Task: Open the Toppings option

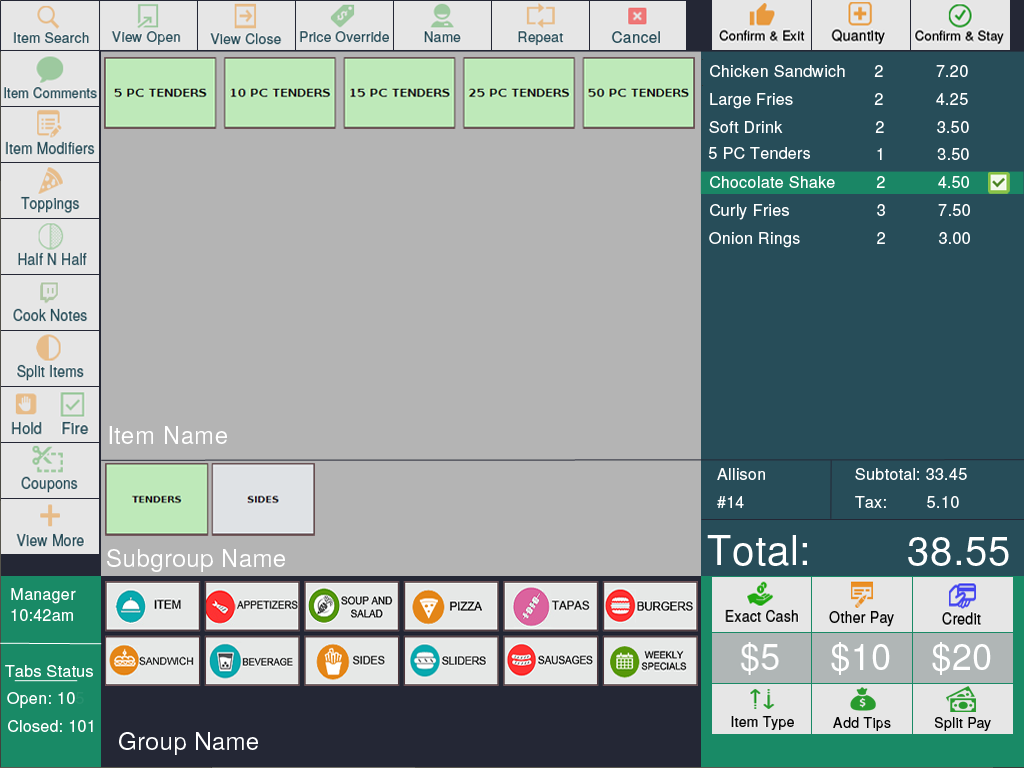Action: coord(50,190)
